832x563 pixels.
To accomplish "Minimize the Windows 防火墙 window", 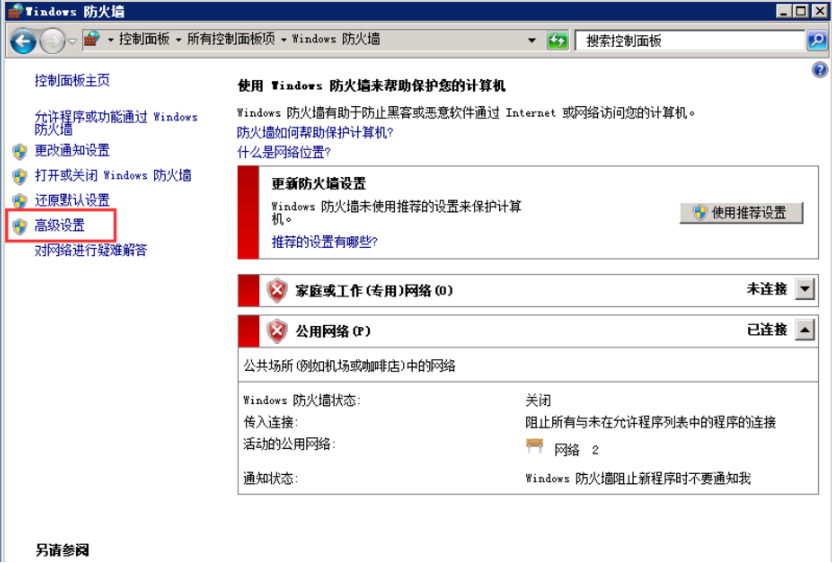I will (x=784, y=11).
